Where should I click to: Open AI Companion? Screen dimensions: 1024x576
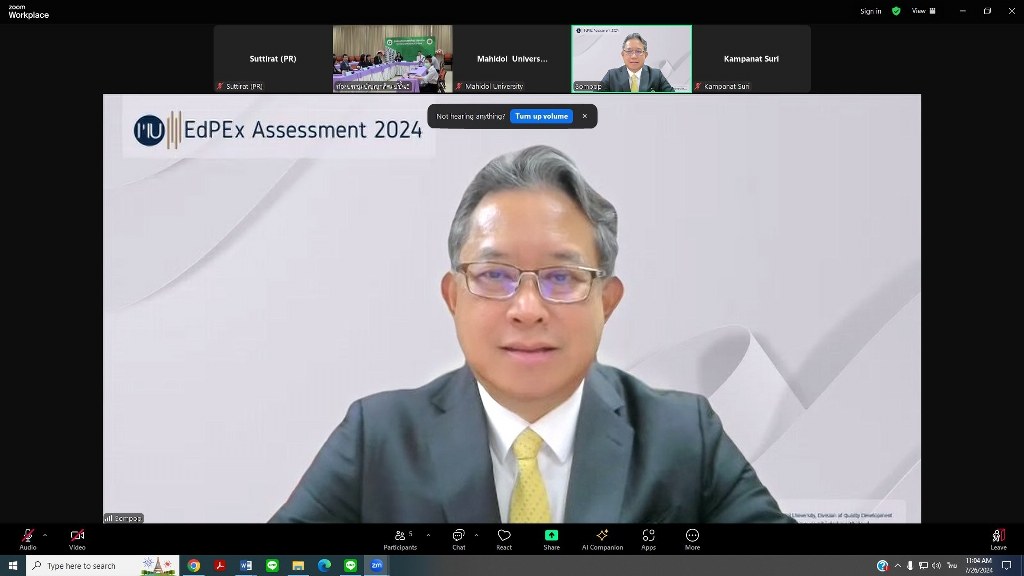pyautogui.click(x=602, y=539)
